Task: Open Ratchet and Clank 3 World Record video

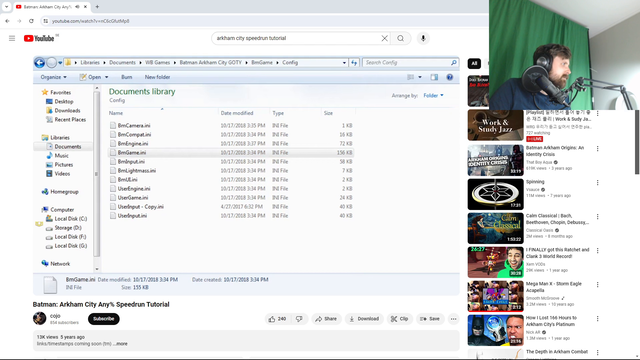Action: pyautogui.click(x=495, y=262)
